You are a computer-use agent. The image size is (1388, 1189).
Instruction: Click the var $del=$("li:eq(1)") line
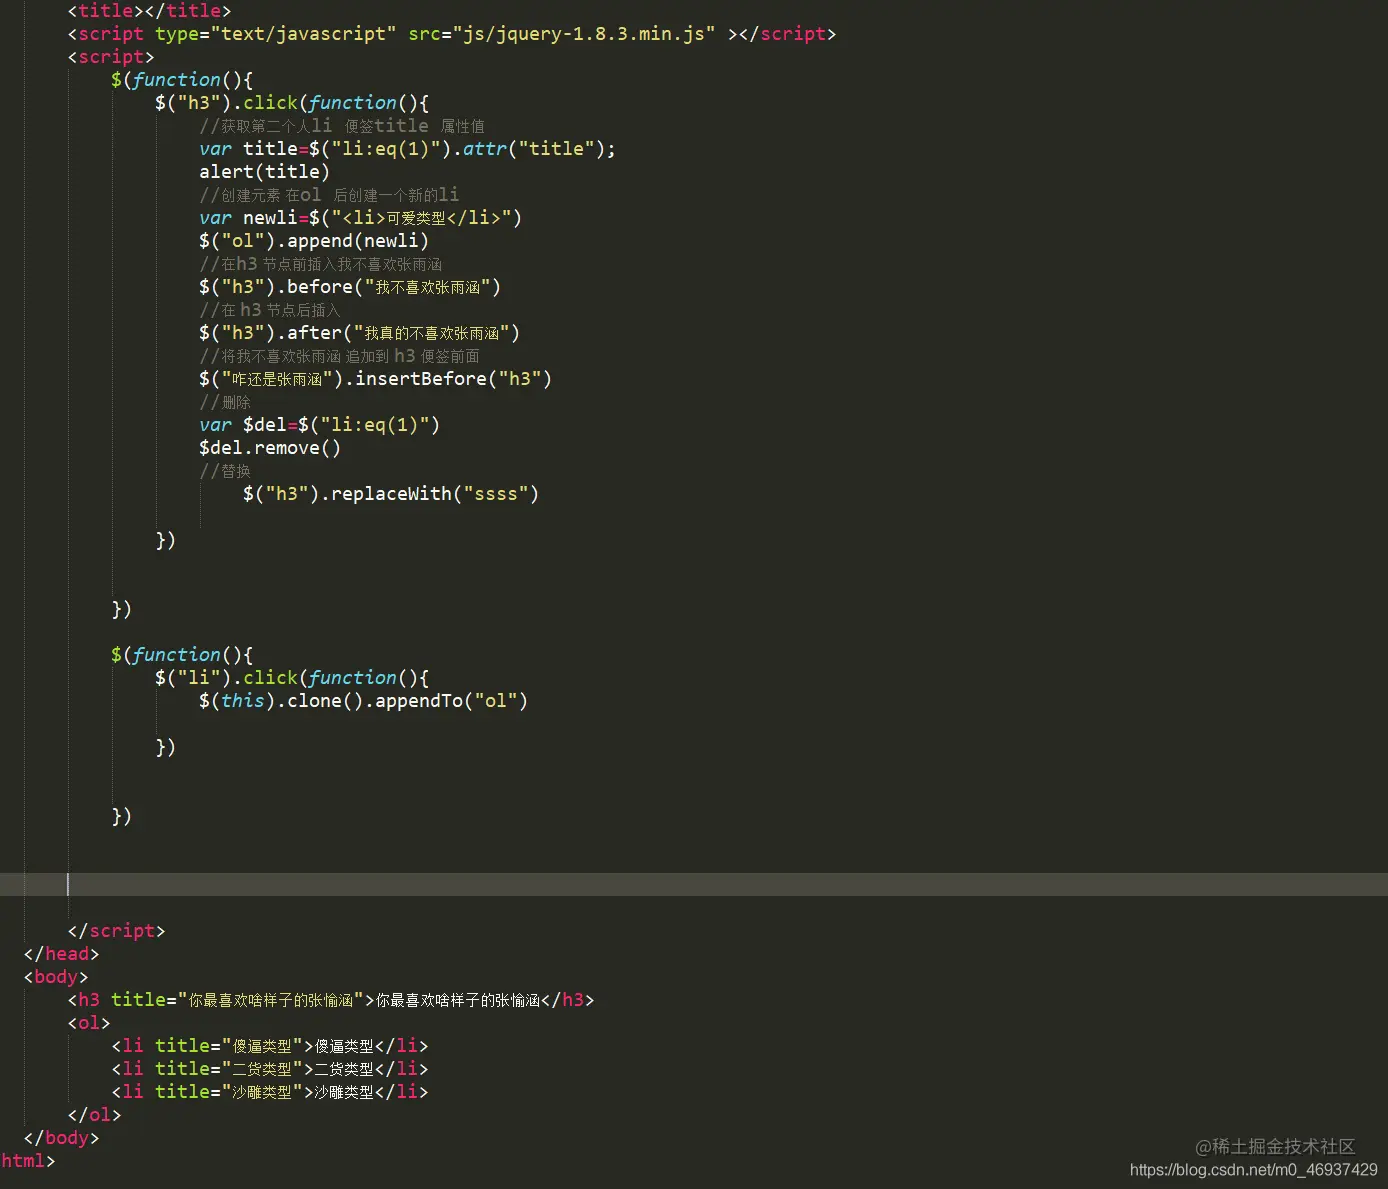coord(319,425)
